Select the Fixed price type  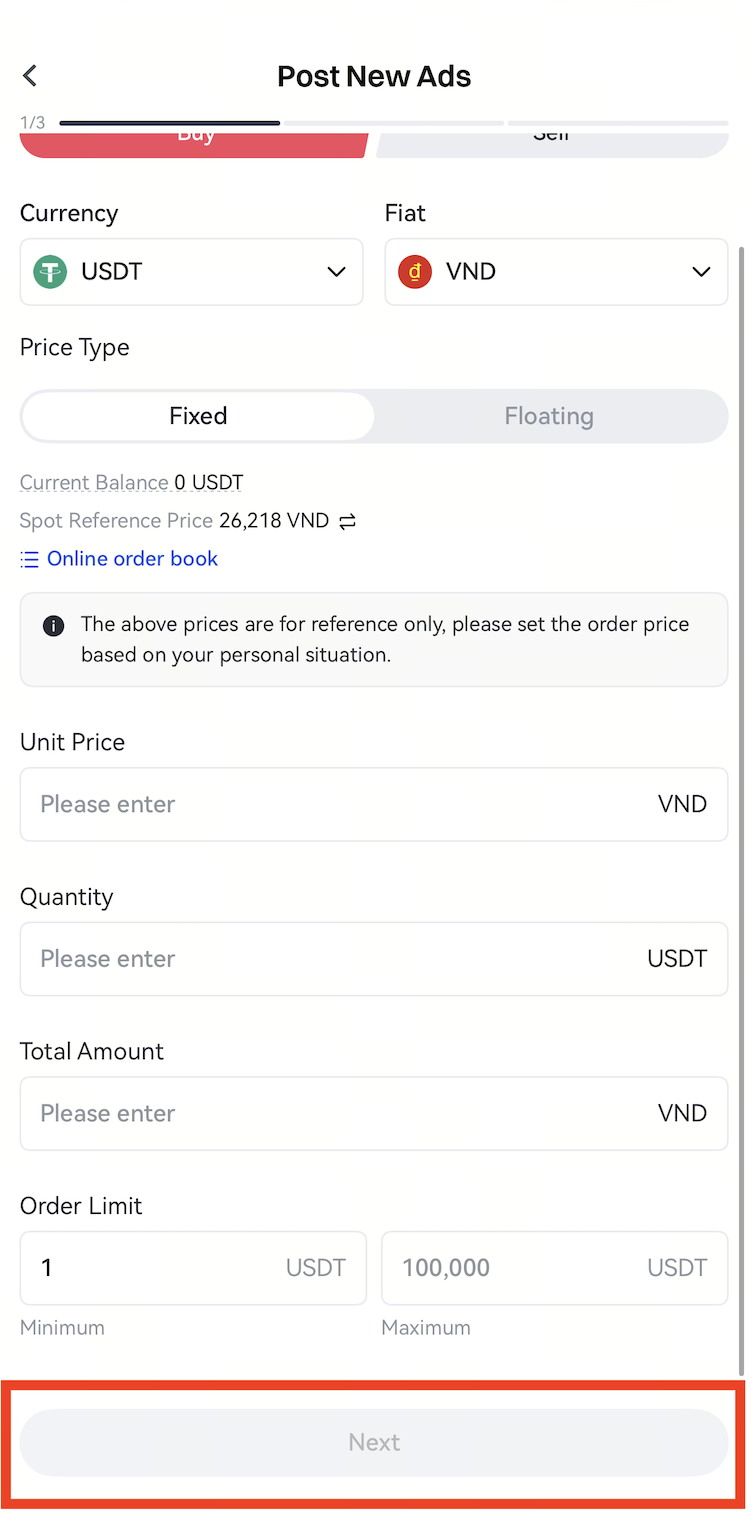point(198,416)
